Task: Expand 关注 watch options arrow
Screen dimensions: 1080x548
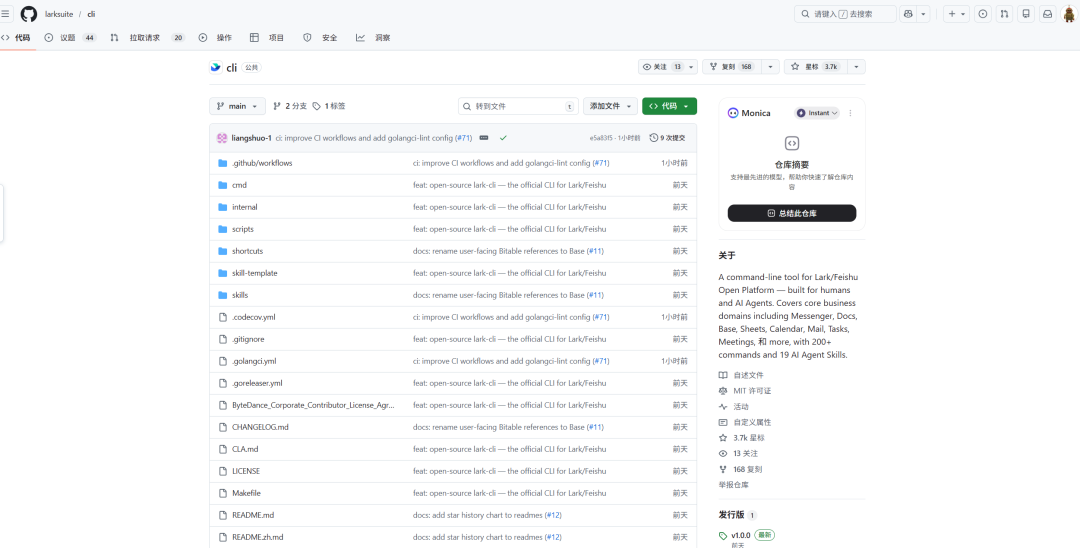Action: click(x=691, y=67)
